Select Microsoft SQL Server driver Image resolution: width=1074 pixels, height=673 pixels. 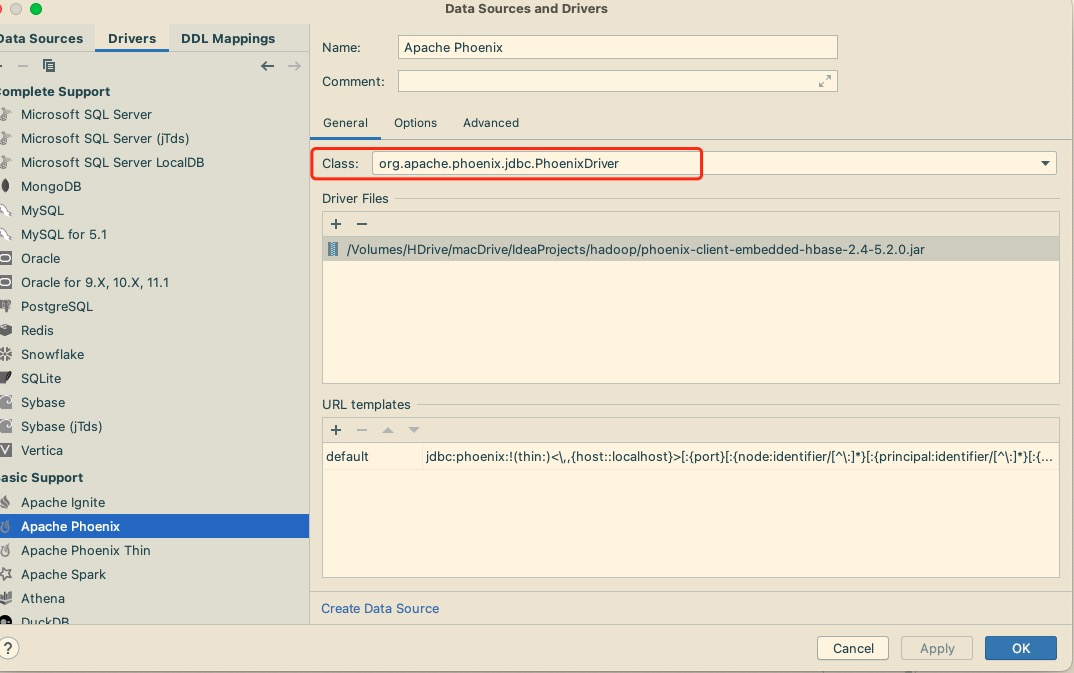point(86,114)
